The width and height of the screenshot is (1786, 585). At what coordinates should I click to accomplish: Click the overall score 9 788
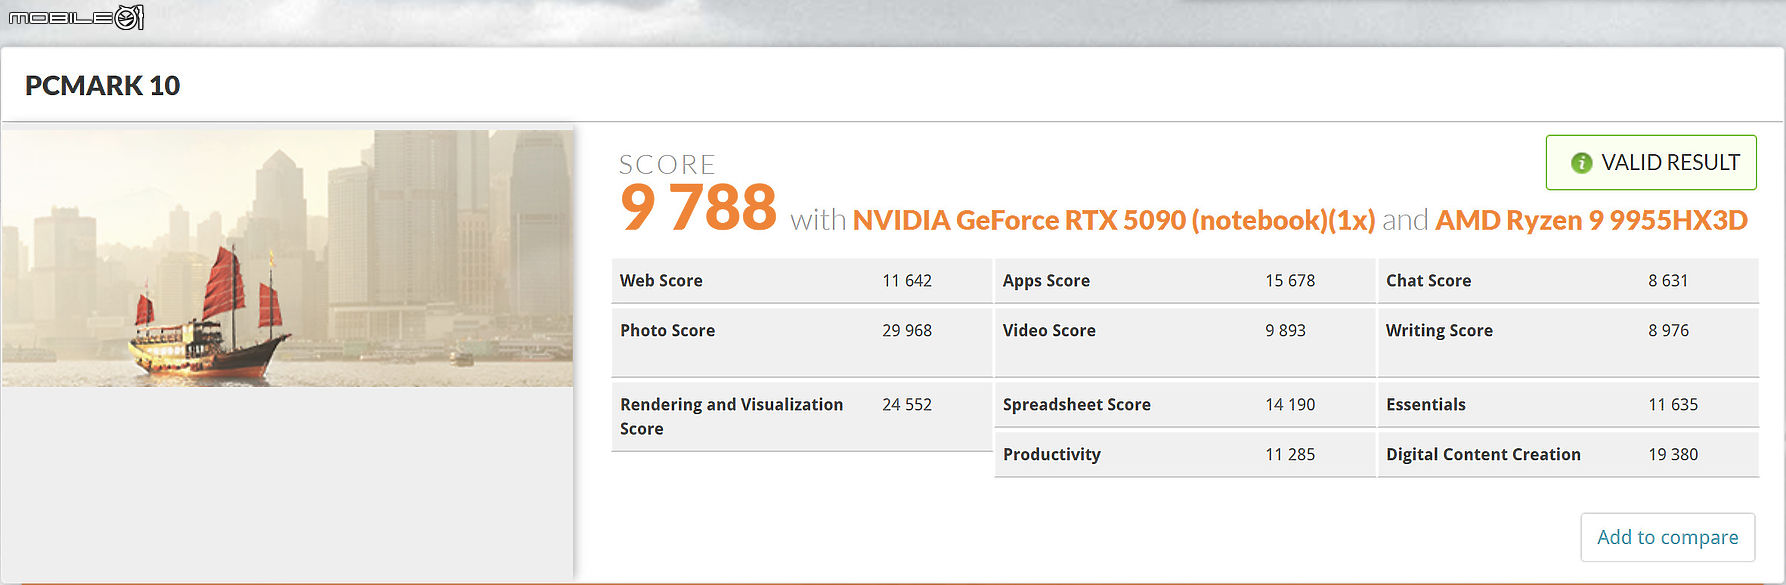[698, 208]
